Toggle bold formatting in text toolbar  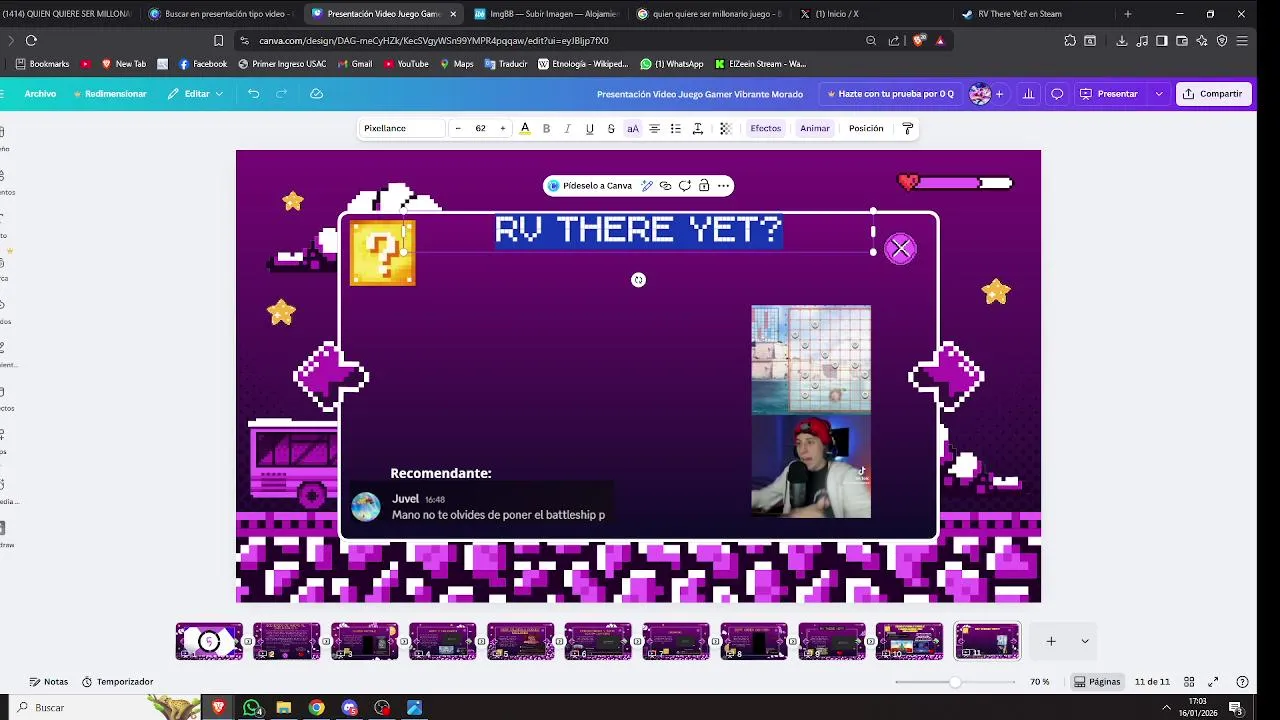[x=546, y=128]
